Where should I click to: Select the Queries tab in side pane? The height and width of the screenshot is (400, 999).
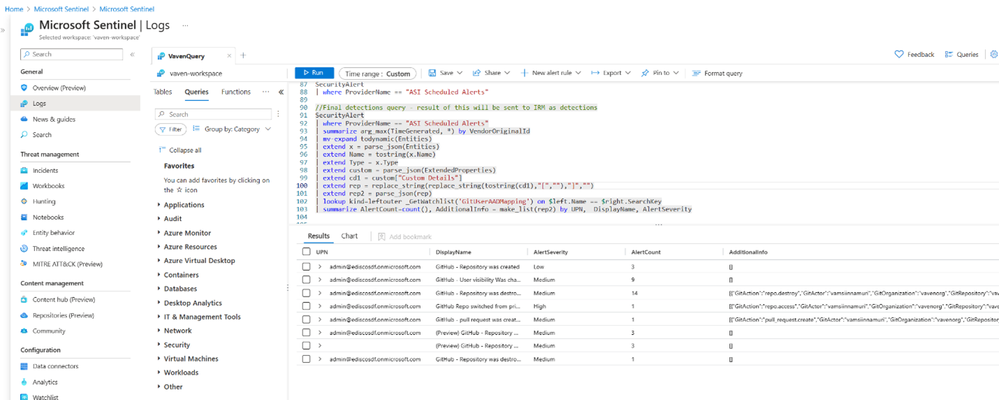tap(197, 92)
